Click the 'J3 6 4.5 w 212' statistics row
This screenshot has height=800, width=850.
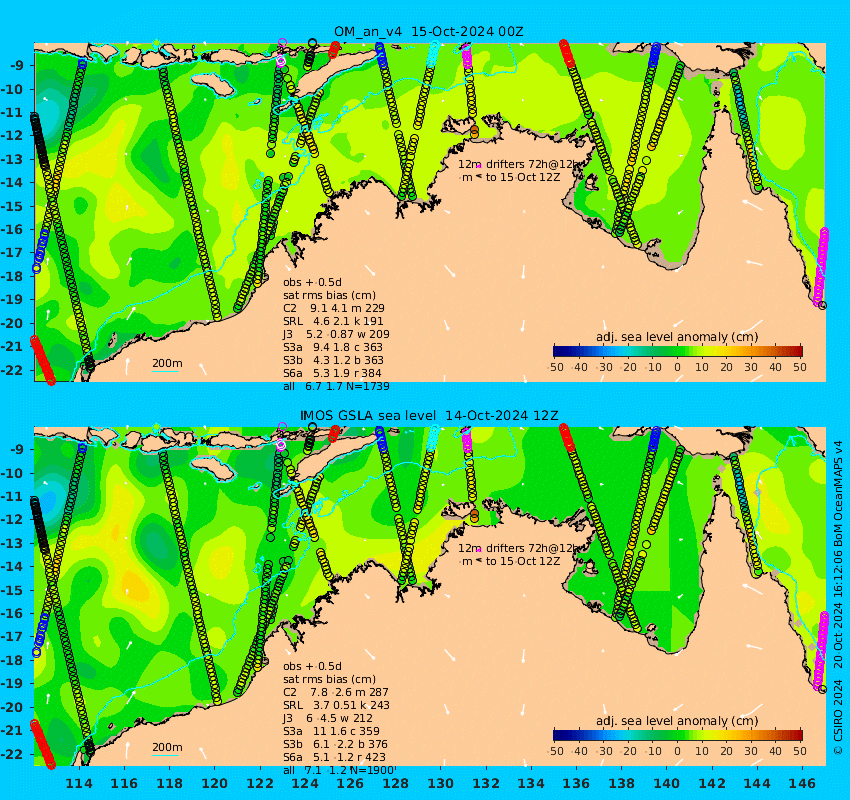328,719
